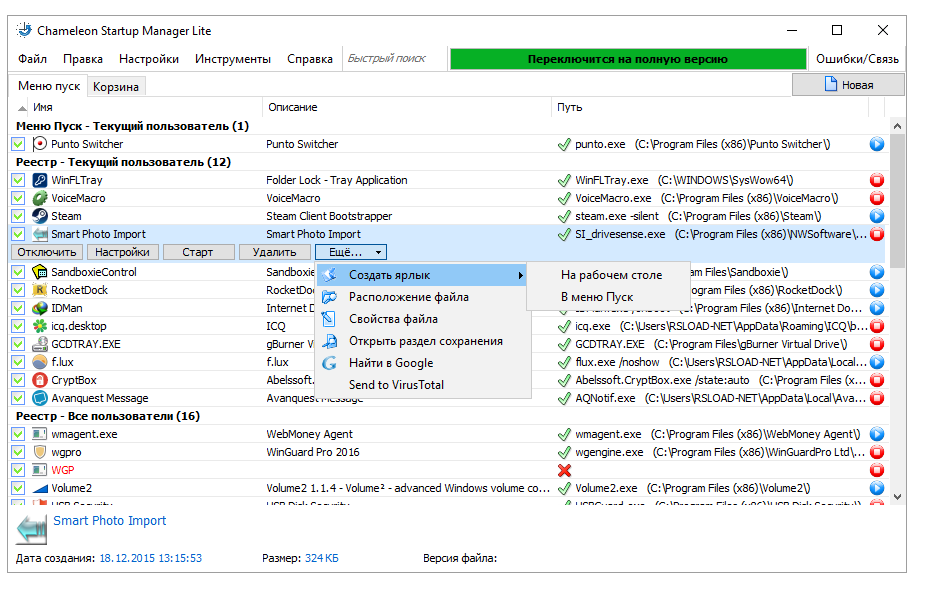This screenshot has height=602, width=936.
Task: Click red status icon in VoiceMacro row
Action: click(x=876, y=198)
